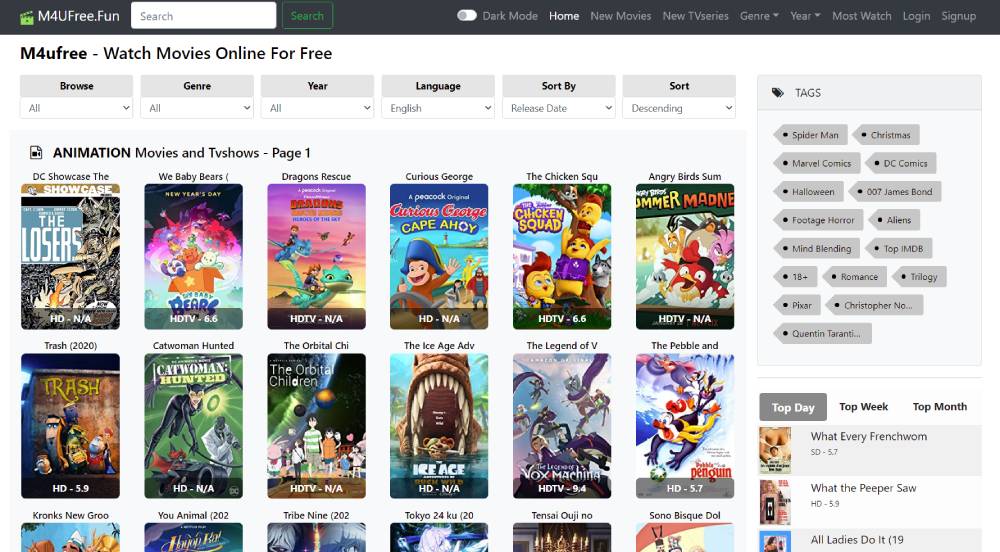Click the page icon beside ANIMATION heading

(36, 153)
